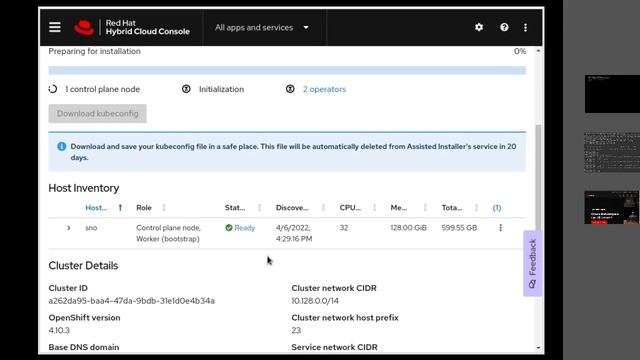Viewport: 640px width, 360px height.
Task: Click the sno hostname cell
Action: [91, 228]
